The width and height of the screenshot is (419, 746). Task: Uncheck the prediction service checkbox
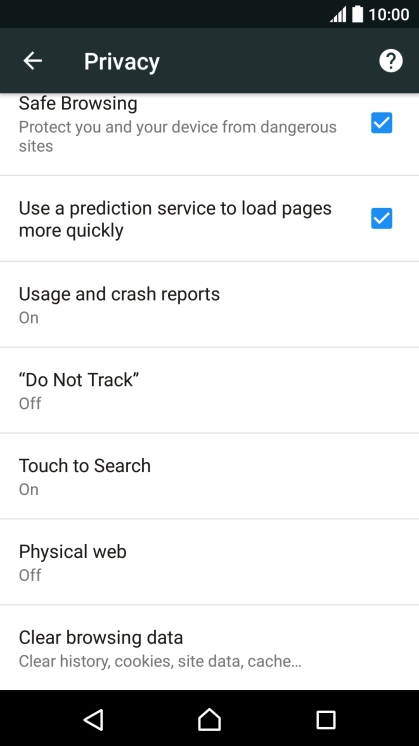click(x=381, y=218)
